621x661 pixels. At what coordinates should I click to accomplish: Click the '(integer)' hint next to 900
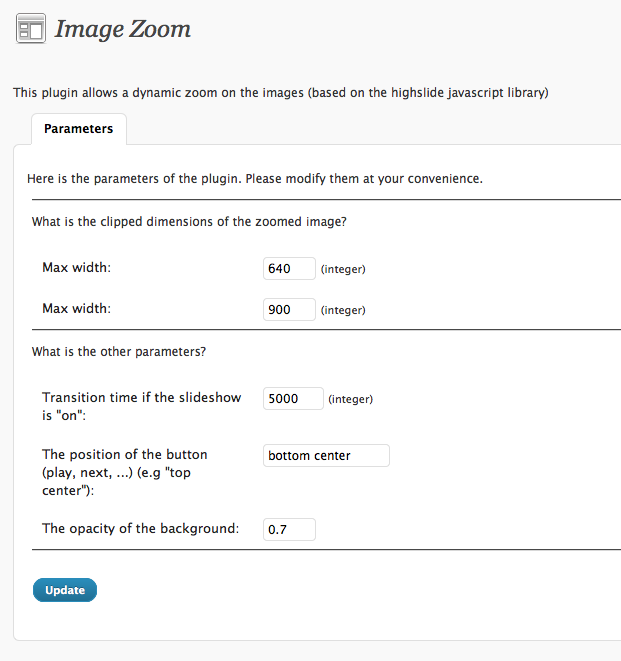pos(343,310)
